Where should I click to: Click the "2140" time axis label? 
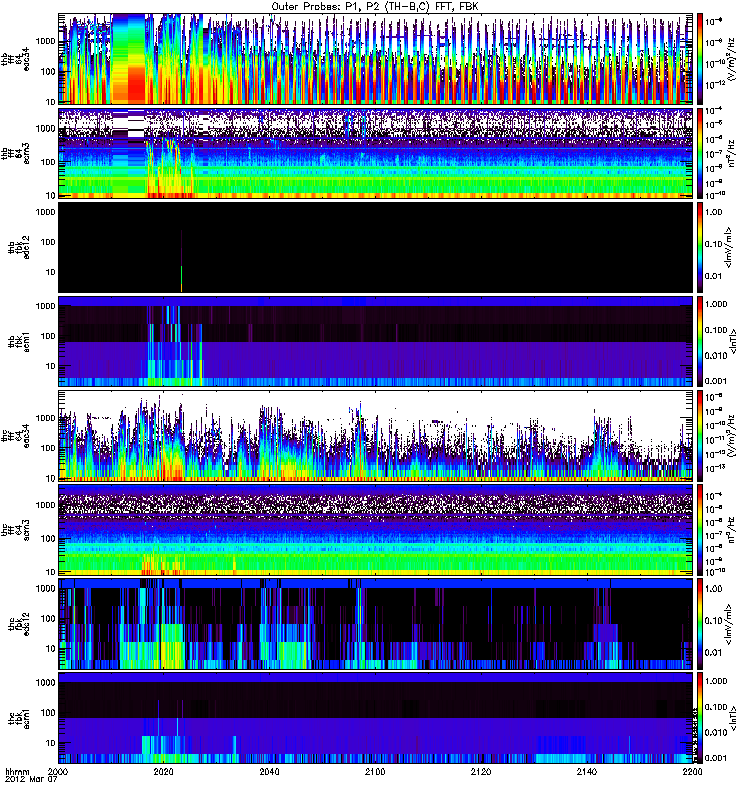click(587, 771)
